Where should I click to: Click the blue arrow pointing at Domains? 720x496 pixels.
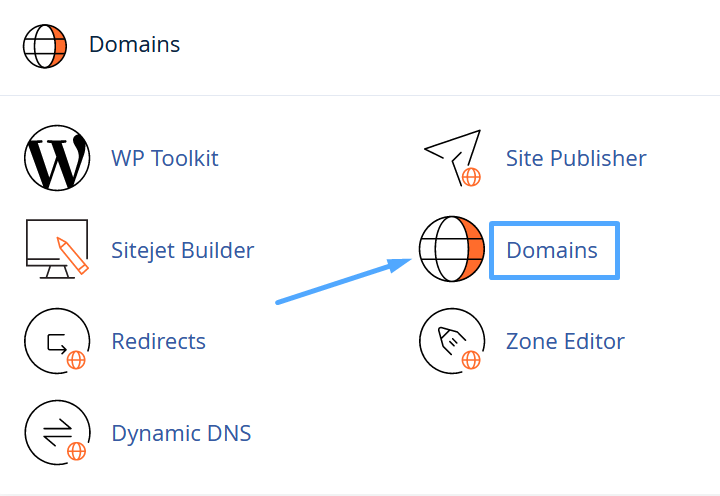coord(342,281)
